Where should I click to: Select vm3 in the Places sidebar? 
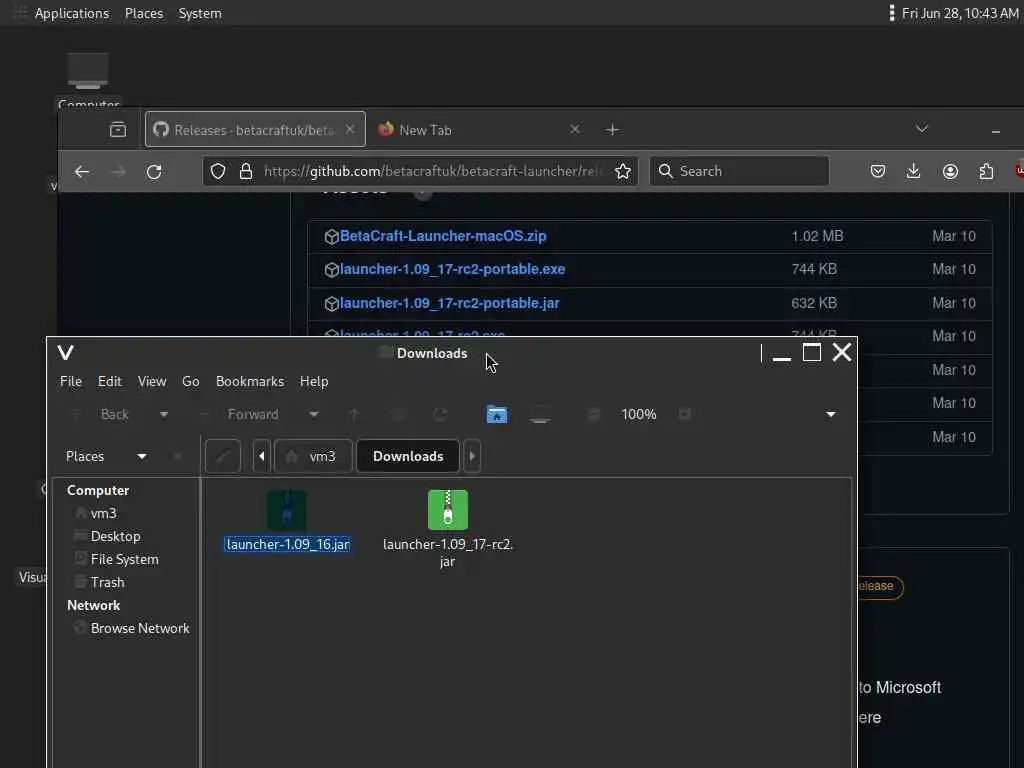point(103,513)
